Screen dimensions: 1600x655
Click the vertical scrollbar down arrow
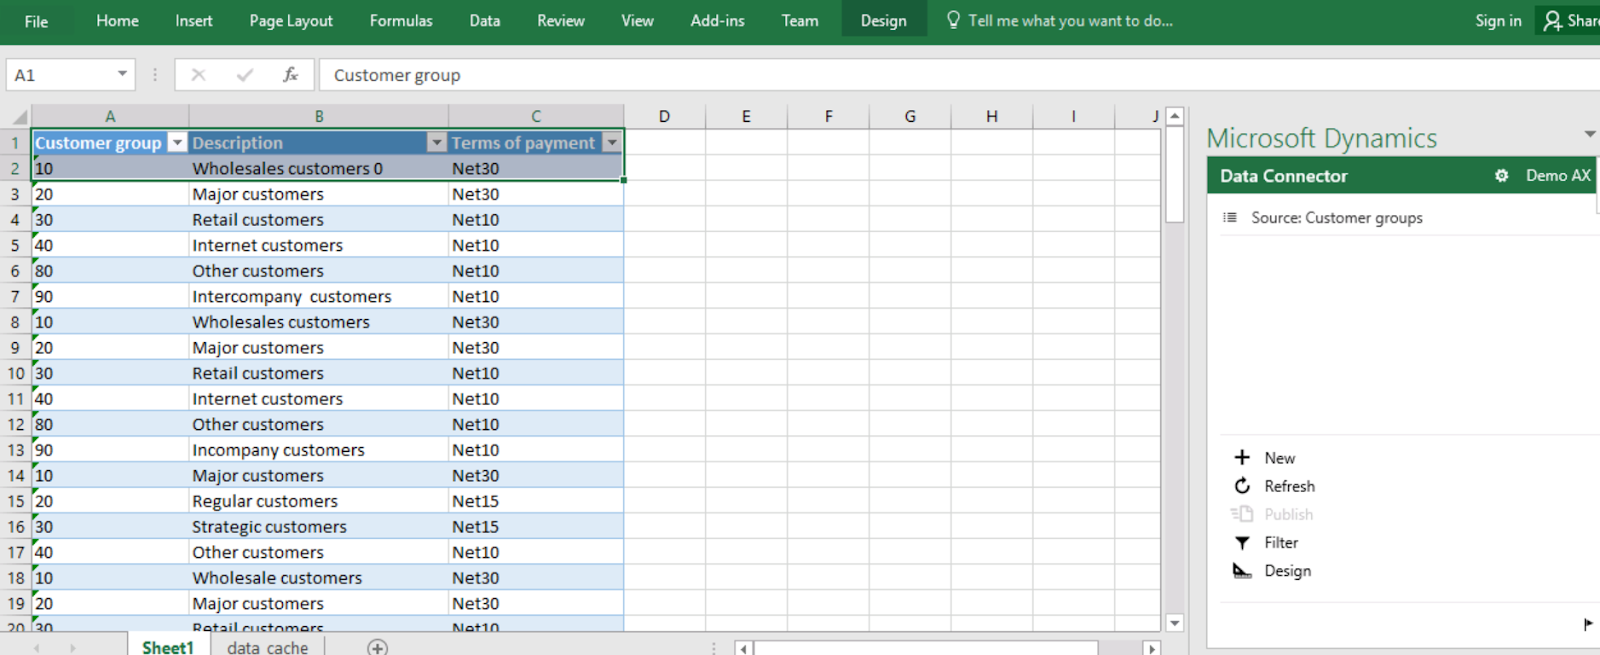tap(1175, 623)
